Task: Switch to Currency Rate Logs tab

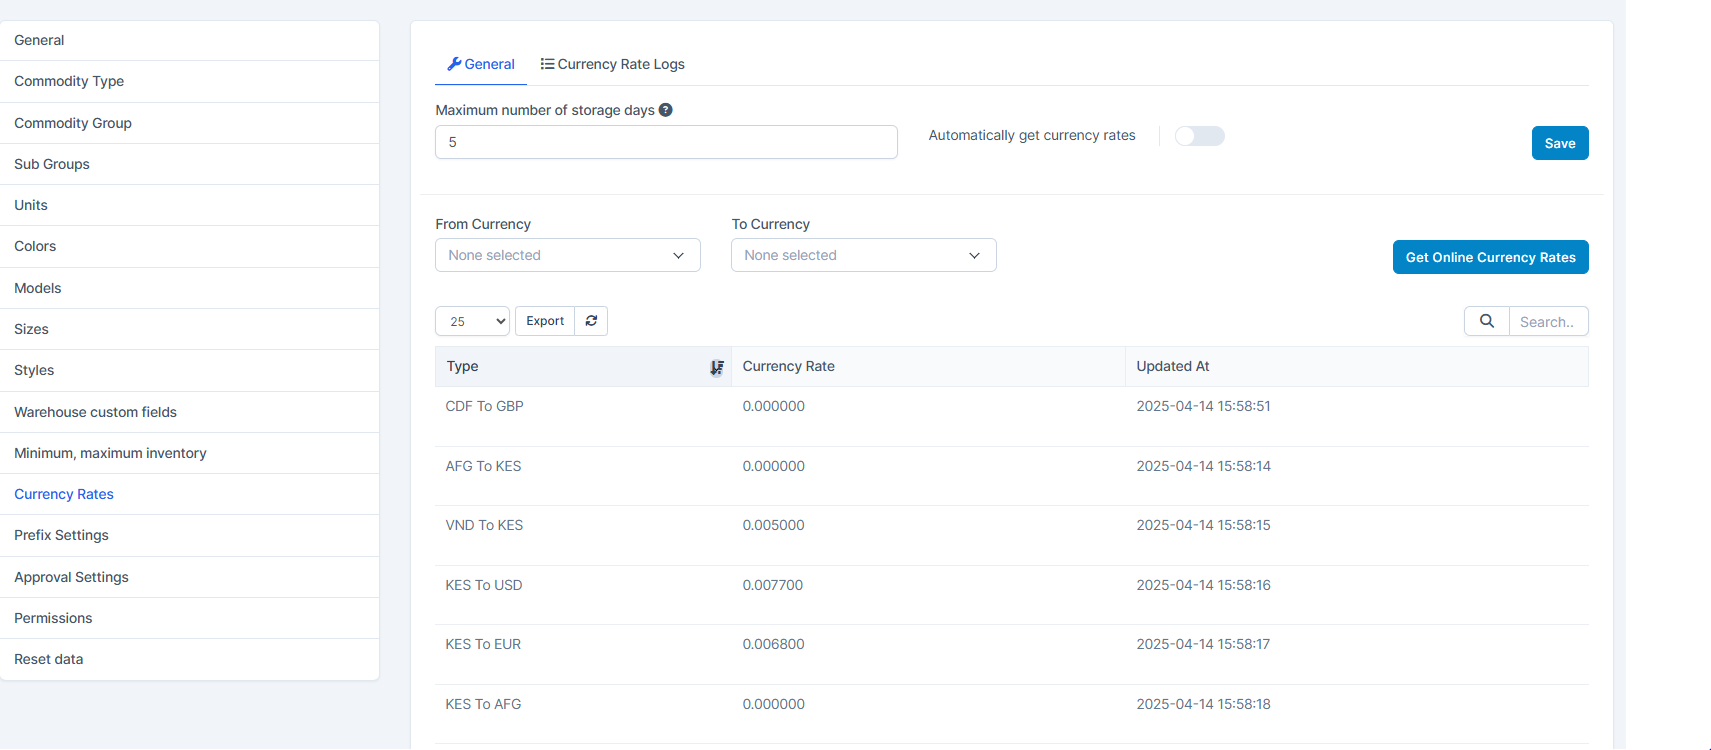Action: coord(612,64)
